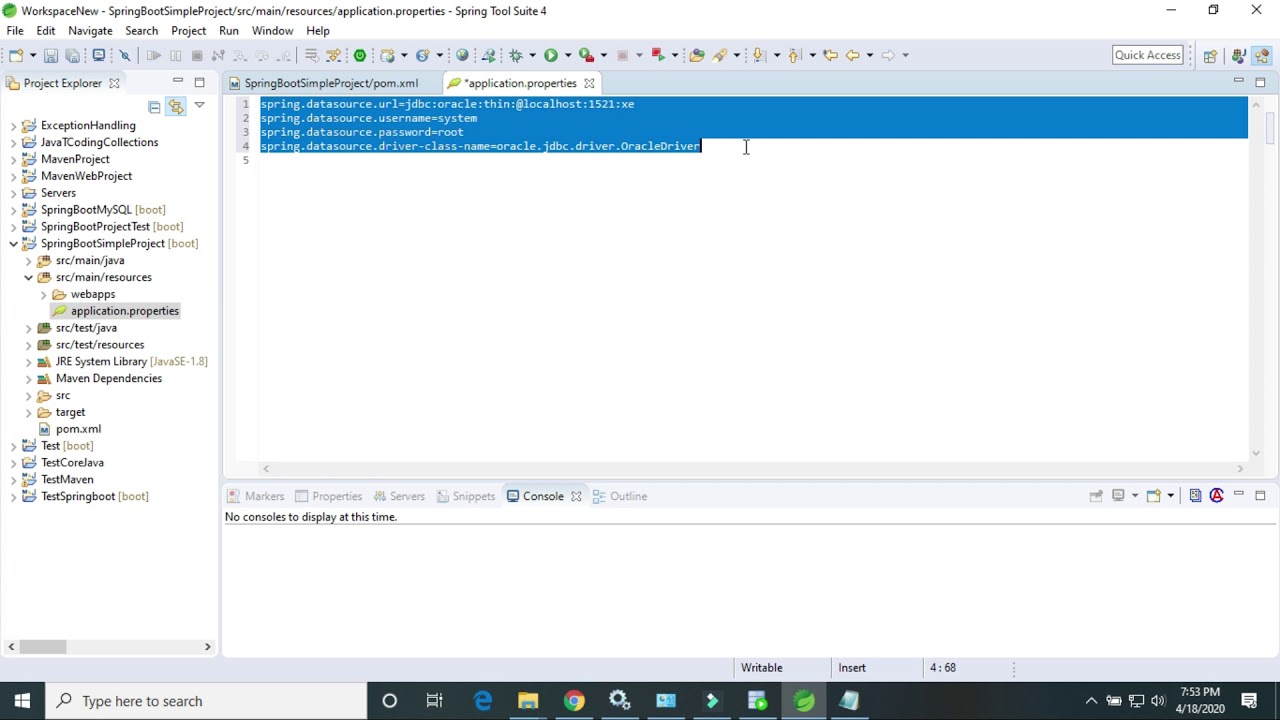Open the File menu
This screenshot has height=720, width=1280.
[15, 31]
